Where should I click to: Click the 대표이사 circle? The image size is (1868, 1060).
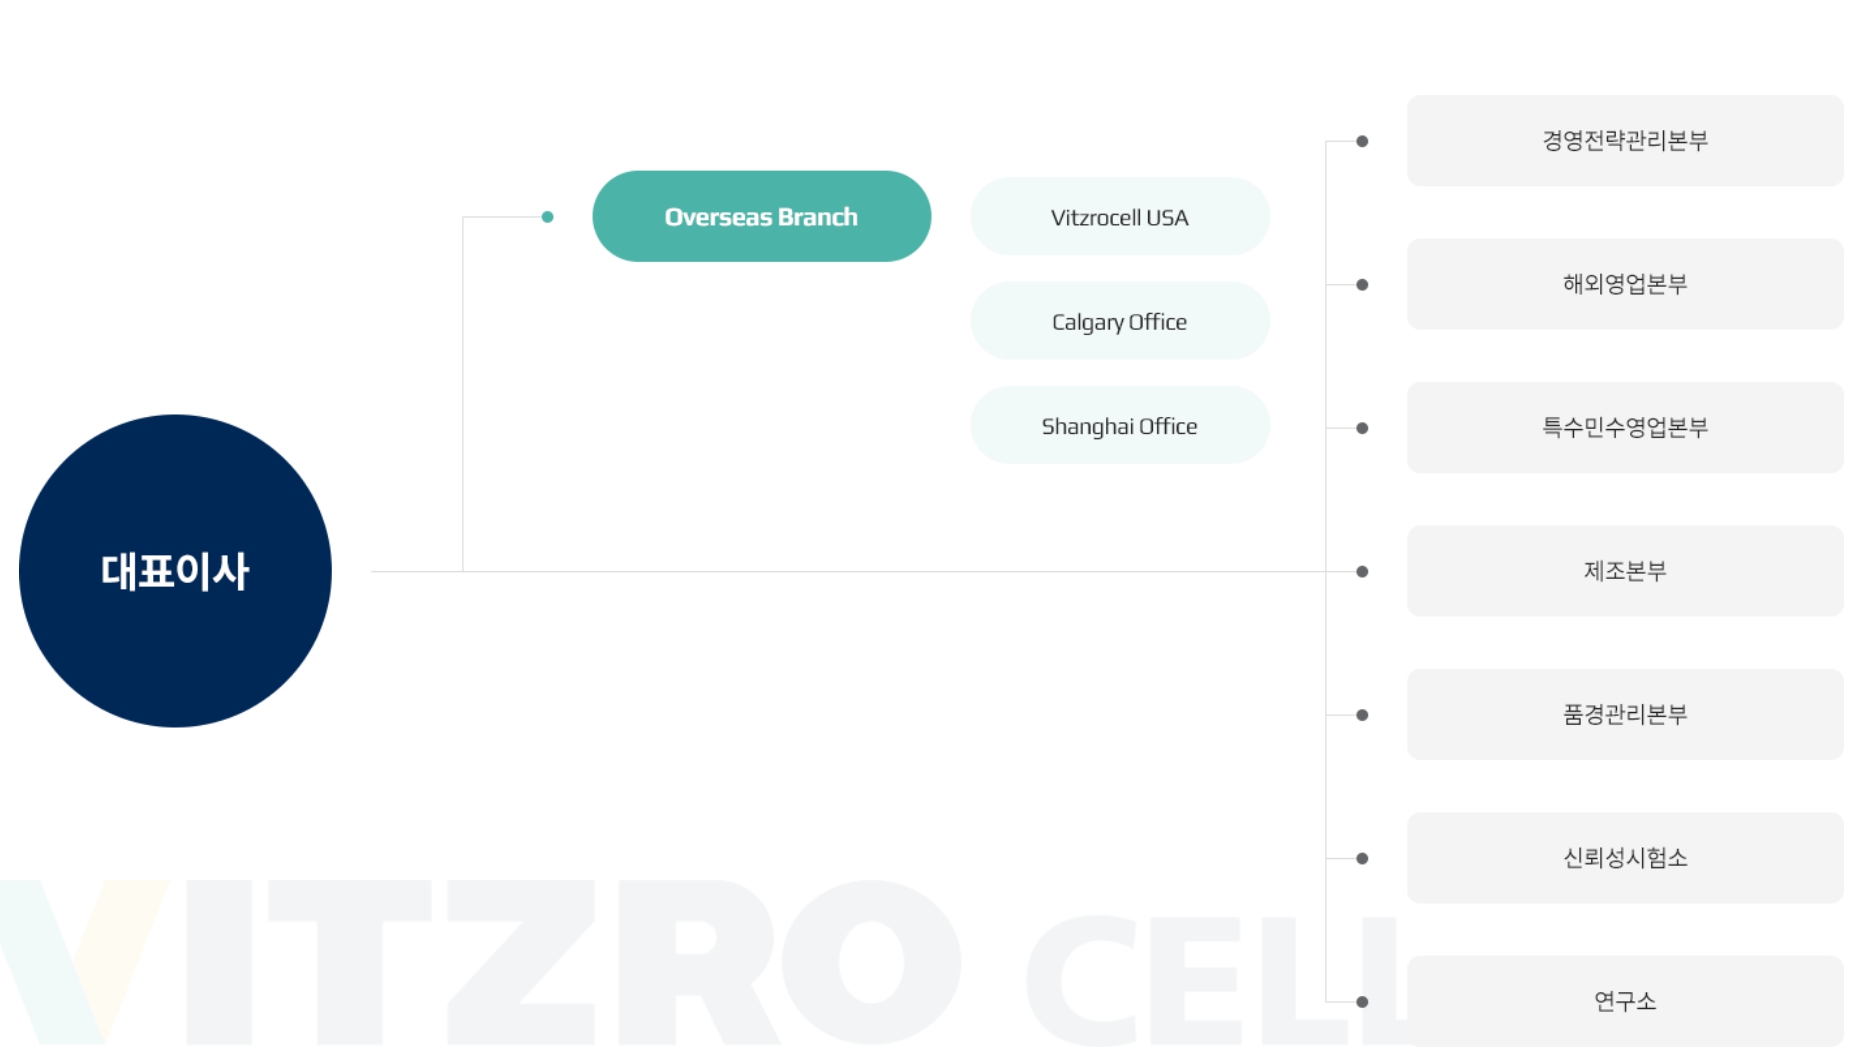click(175, 571)
